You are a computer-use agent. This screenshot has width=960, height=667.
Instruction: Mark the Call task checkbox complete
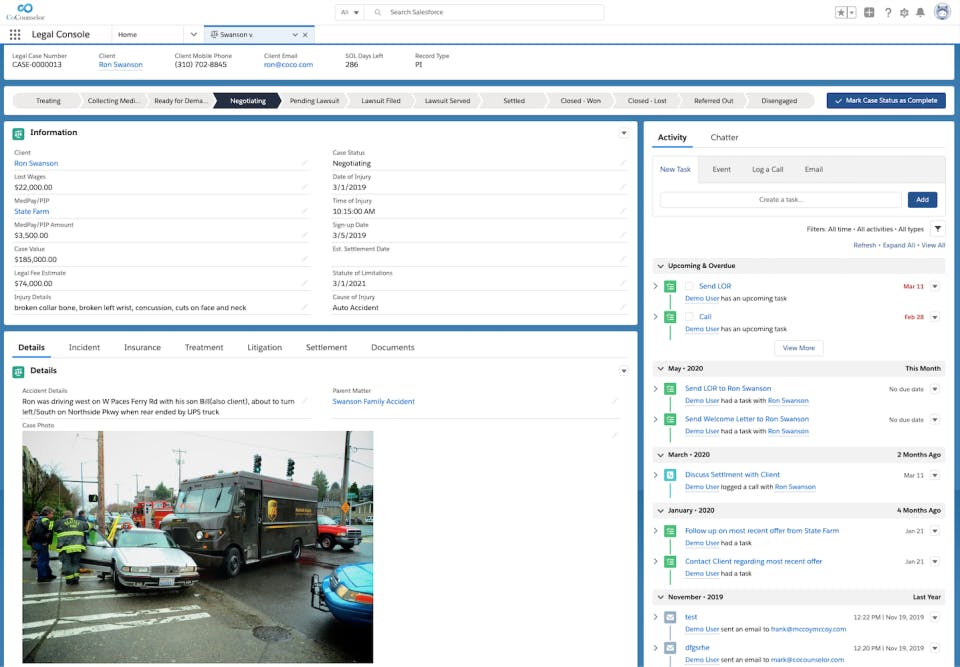[688, 317]
